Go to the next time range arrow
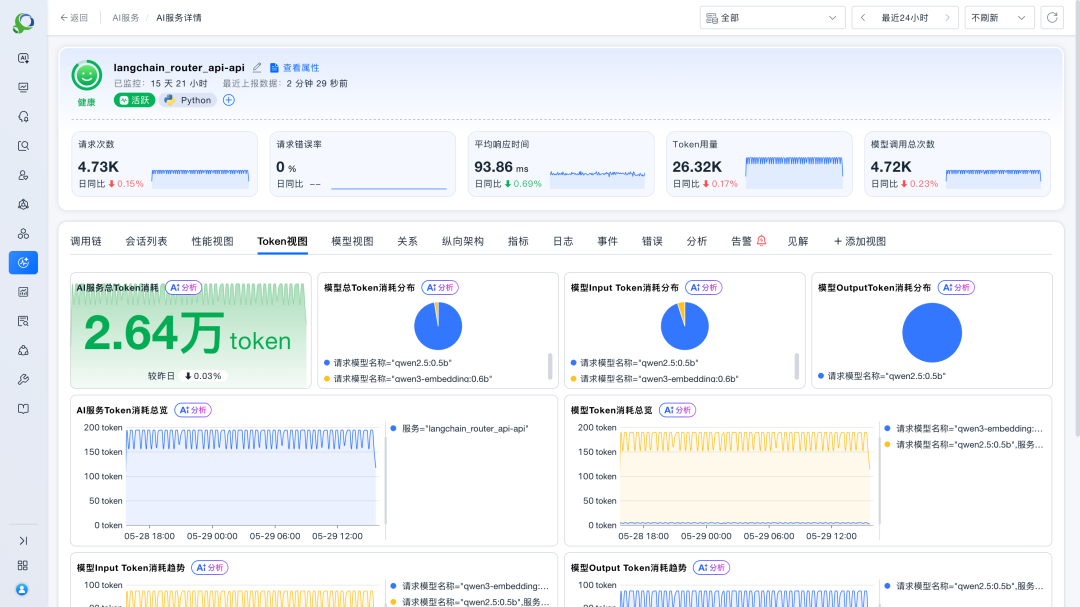Screen dimensions: 1080x607 [947, 18]
